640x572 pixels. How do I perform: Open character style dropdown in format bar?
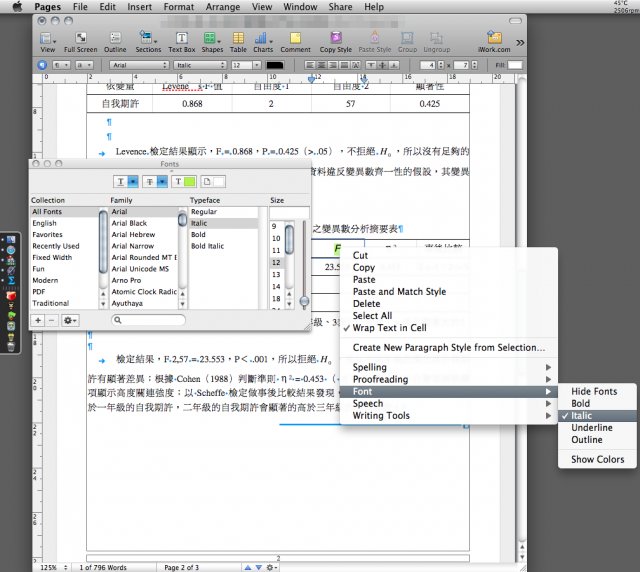84,65
